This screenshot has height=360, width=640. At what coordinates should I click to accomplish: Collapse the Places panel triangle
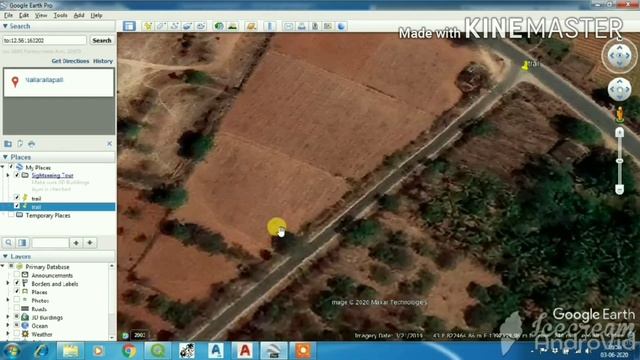(5, 157)
